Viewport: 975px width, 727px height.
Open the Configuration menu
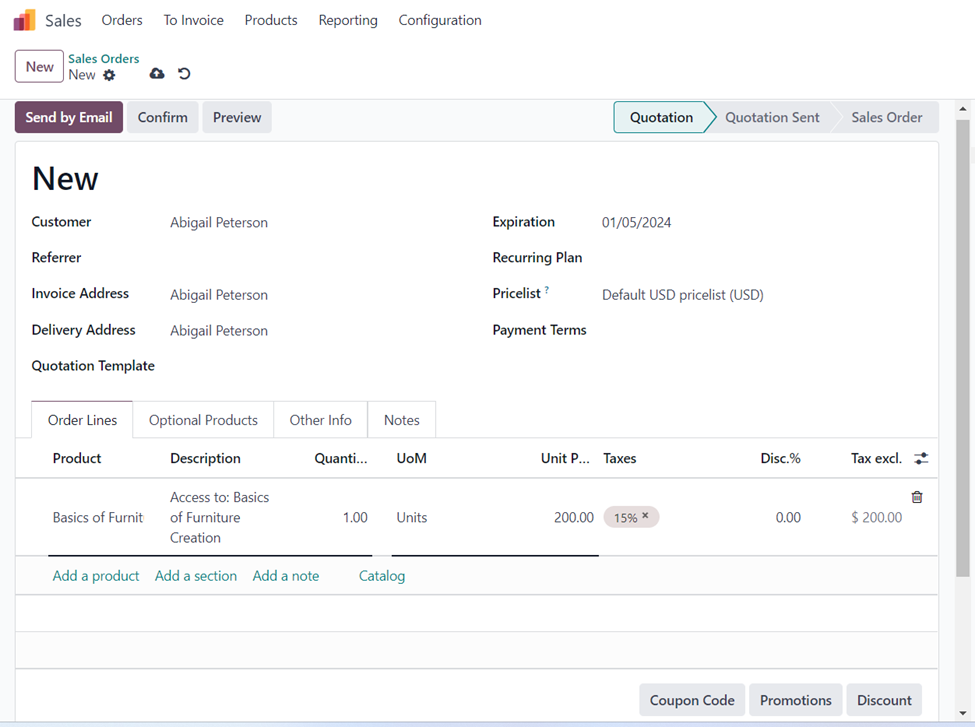(440, 20)
